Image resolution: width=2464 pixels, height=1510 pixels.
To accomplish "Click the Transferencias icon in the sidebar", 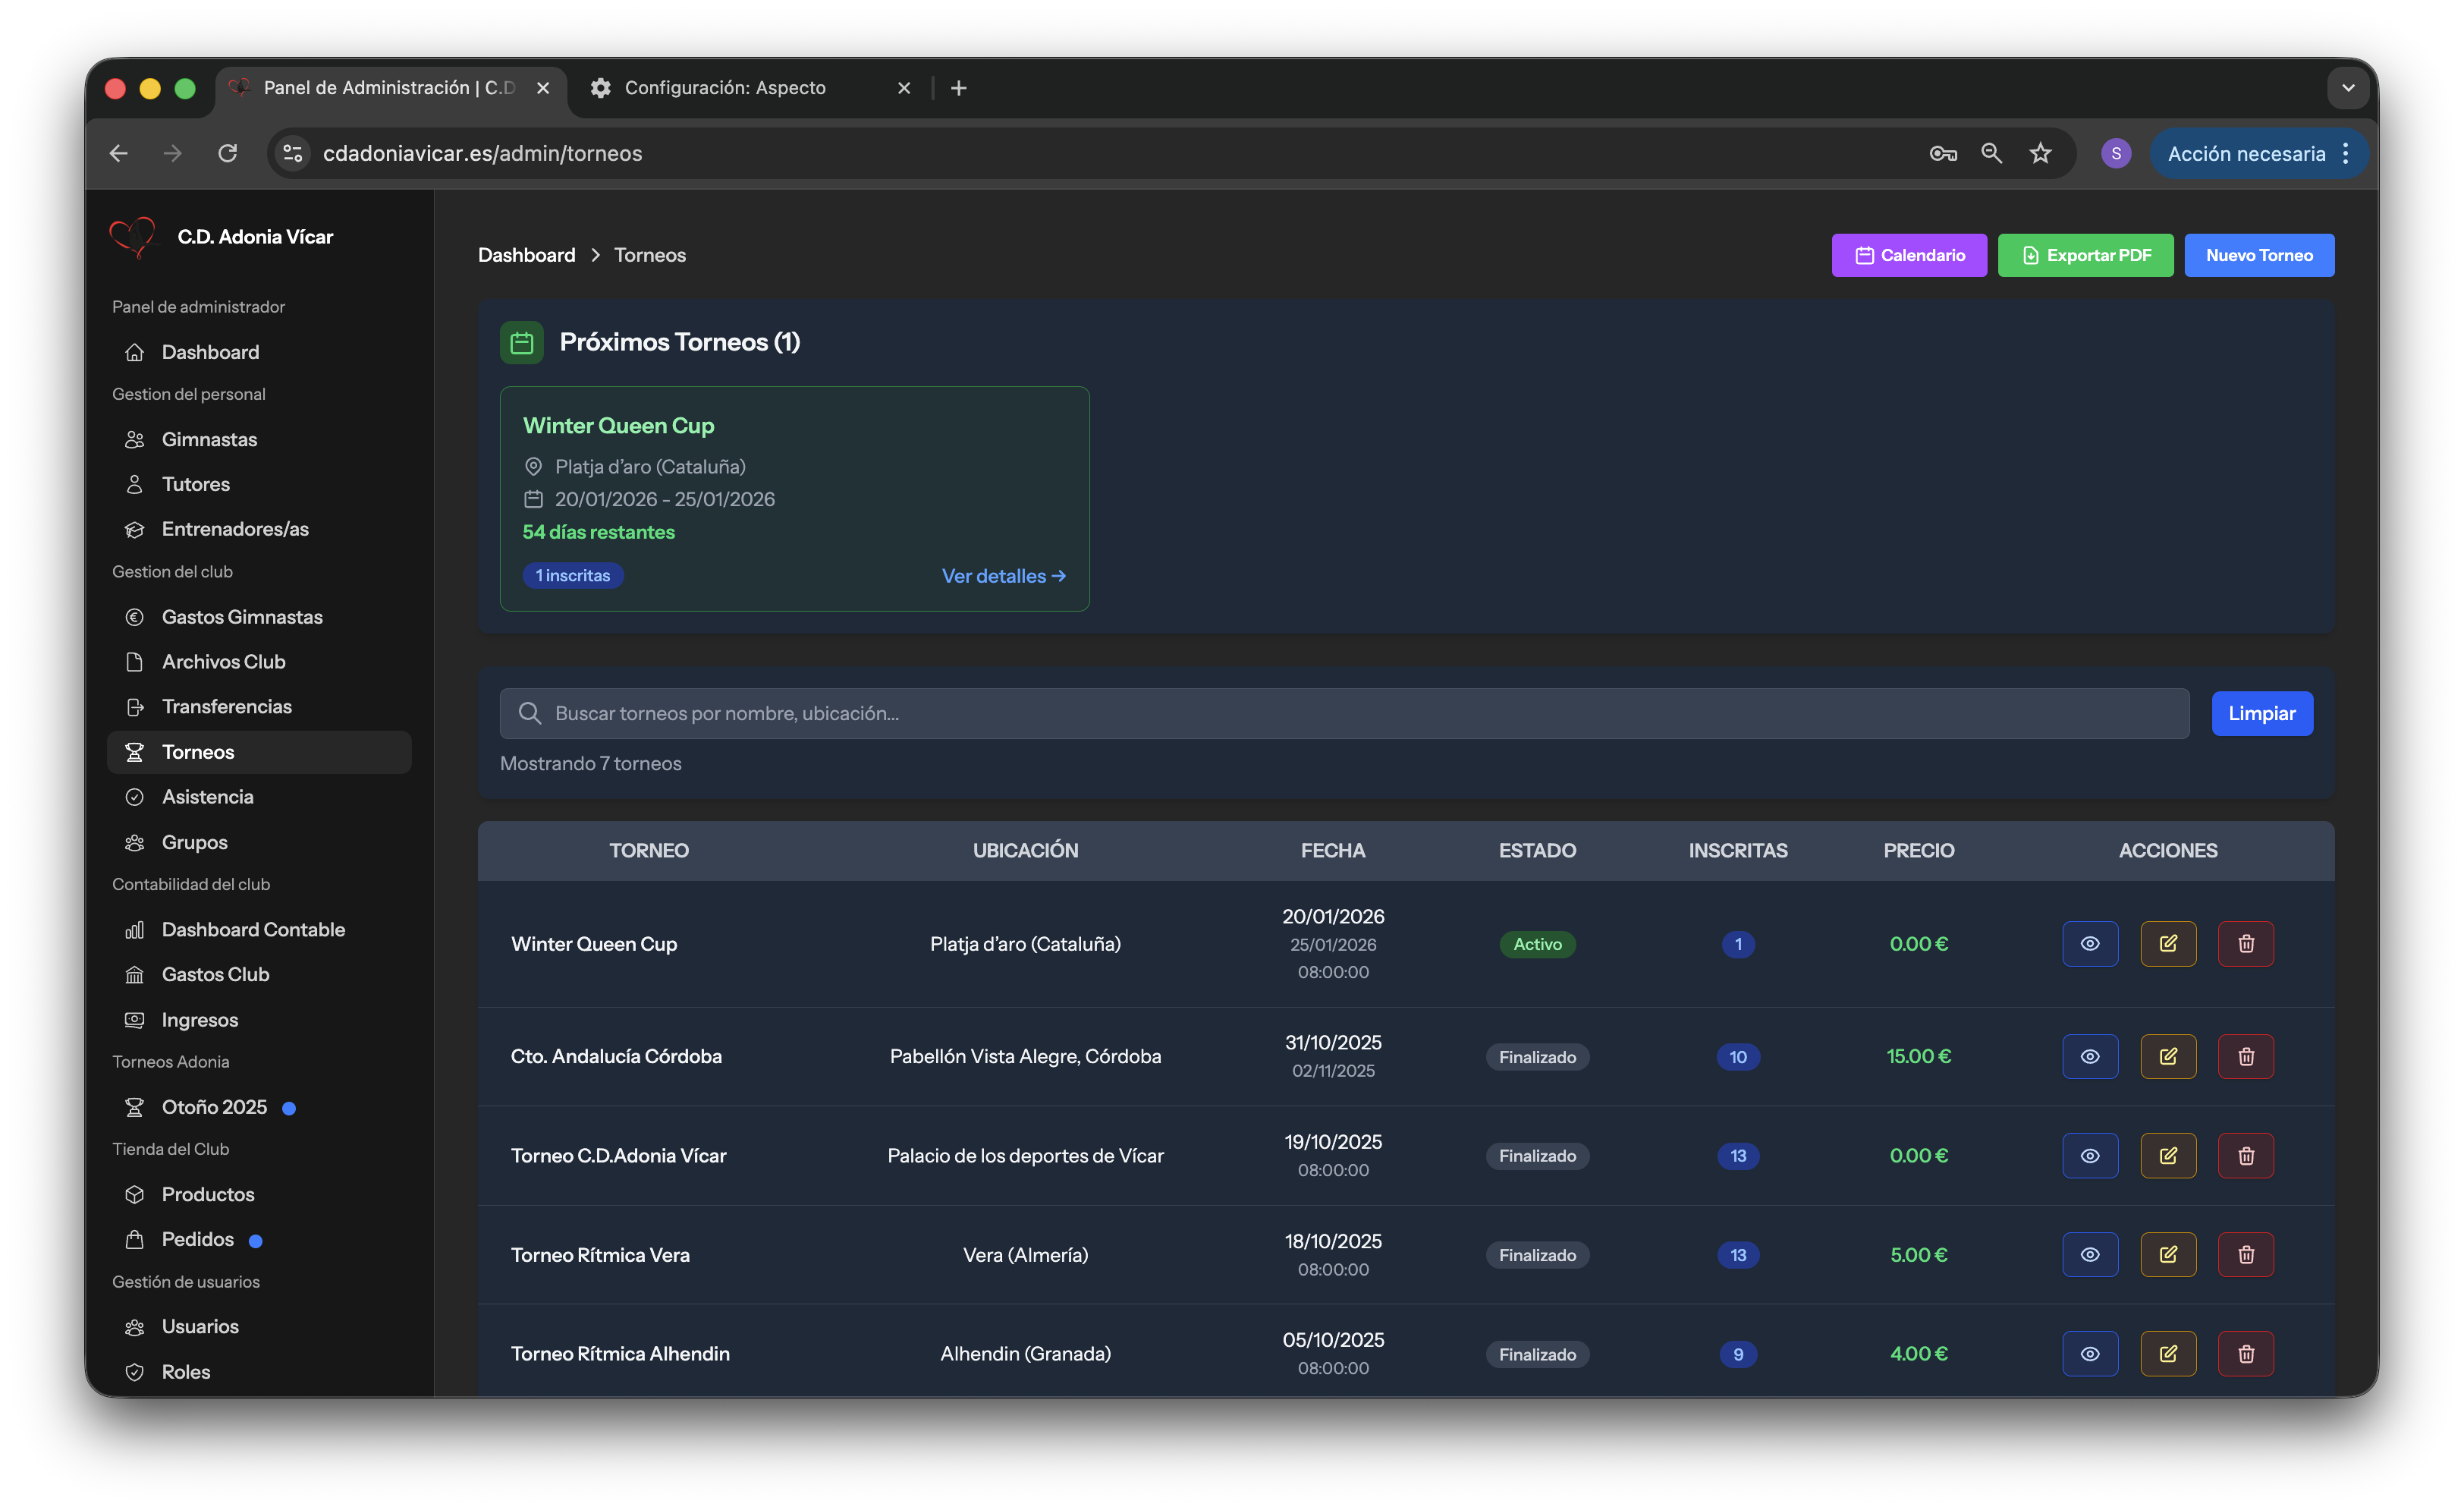I will click(136, 706).
